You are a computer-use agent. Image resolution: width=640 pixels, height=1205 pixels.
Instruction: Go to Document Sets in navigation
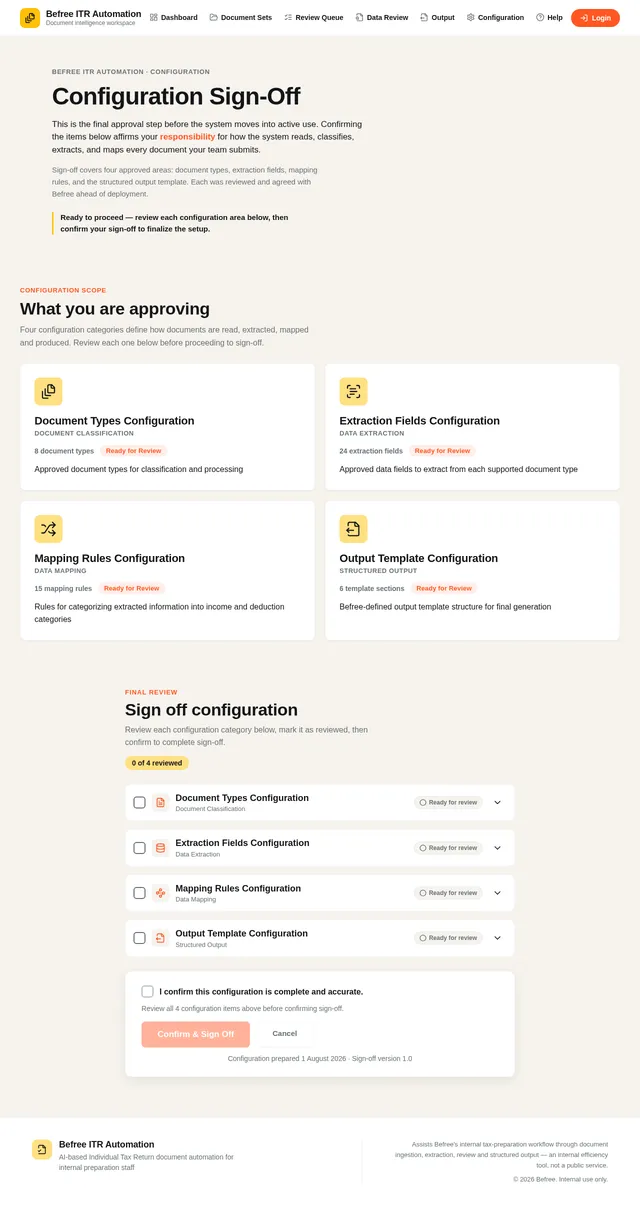tap(240, 18)
